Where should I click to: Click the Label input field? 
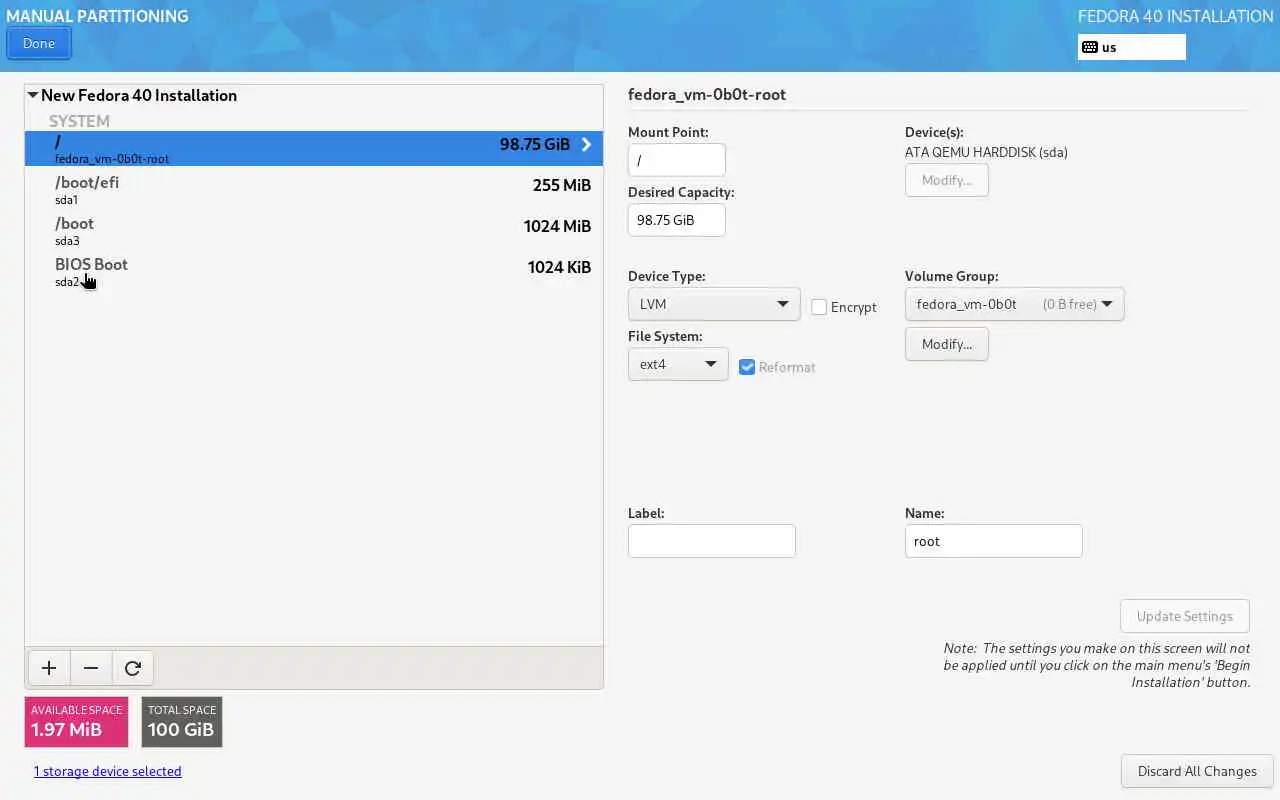pos(712,541)
